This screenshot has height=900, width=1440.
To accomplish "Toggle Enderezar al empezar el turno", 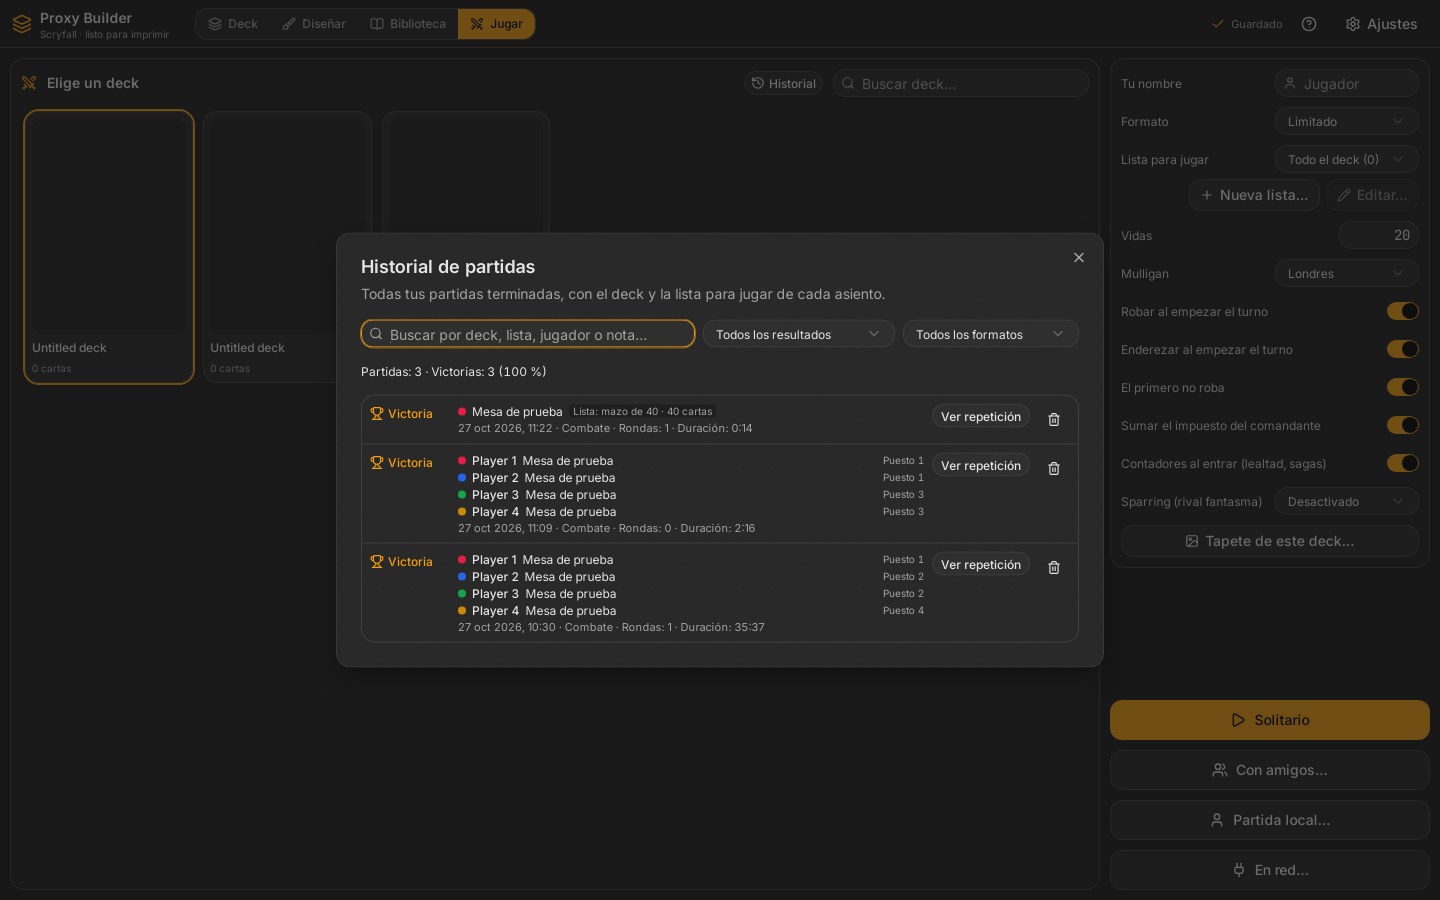I will pyautogui.click(x=1402, y=349).
